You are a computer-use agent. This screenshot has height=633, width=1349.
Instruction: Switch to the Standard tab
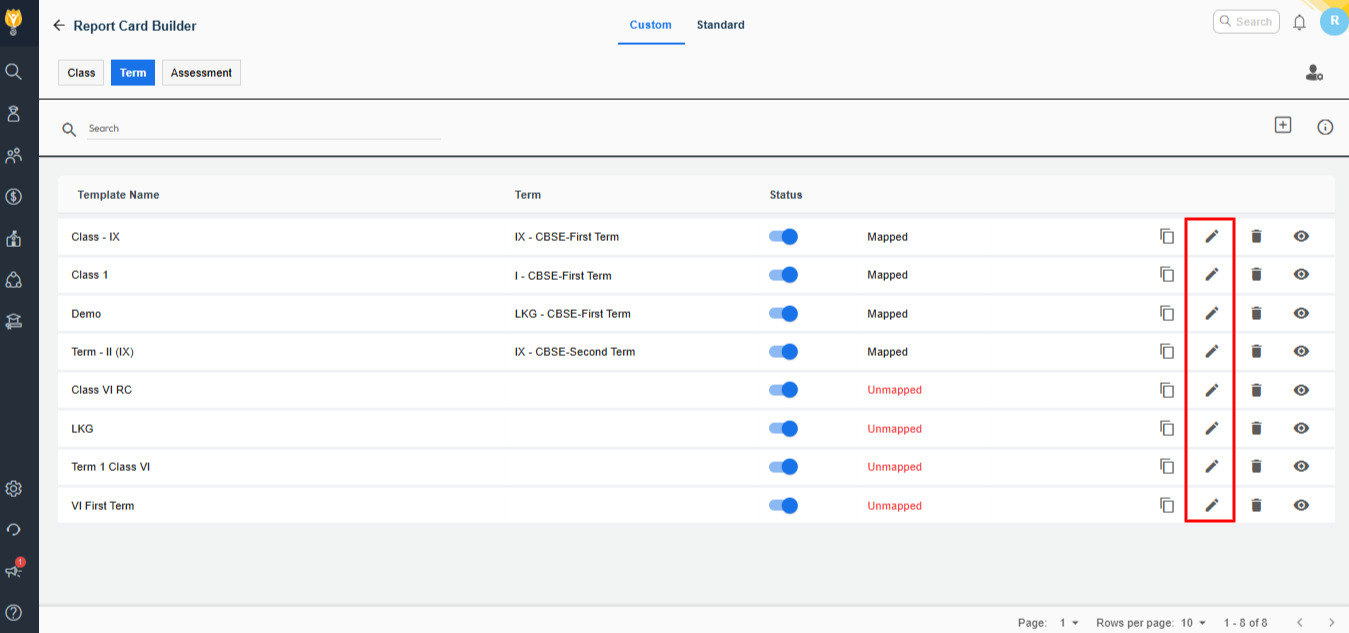click(720, 25)
